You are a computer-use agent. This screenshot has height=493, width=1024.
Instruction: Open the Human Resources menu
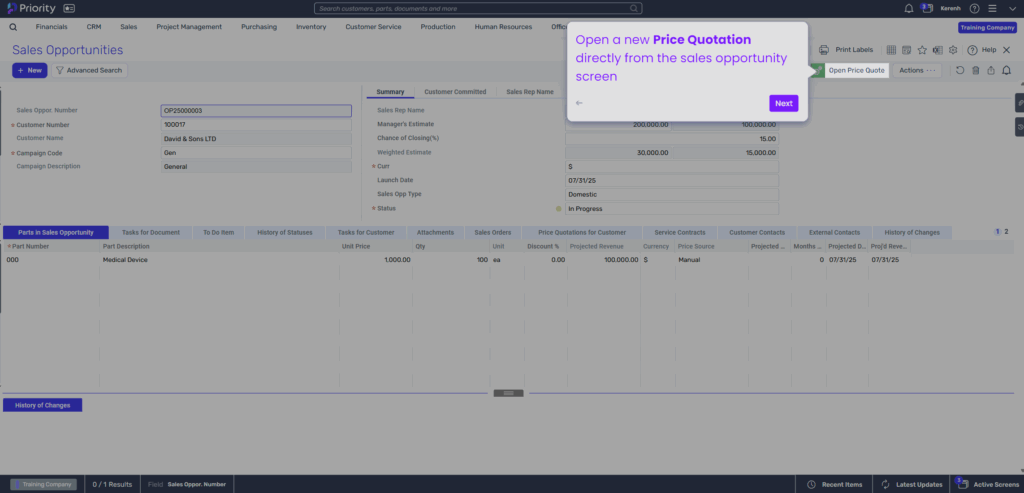pyautogui.click(x=503, y=27)
